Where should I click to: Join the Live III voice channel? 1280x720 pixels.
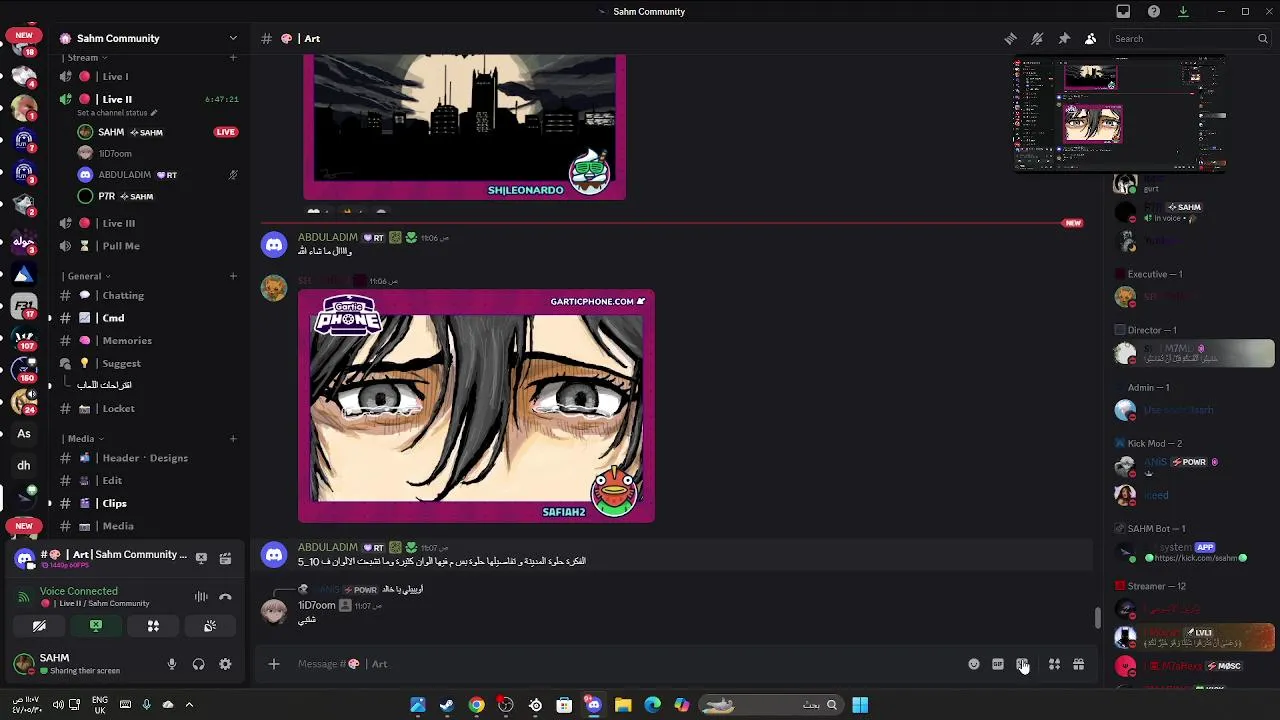click(150, 223)
